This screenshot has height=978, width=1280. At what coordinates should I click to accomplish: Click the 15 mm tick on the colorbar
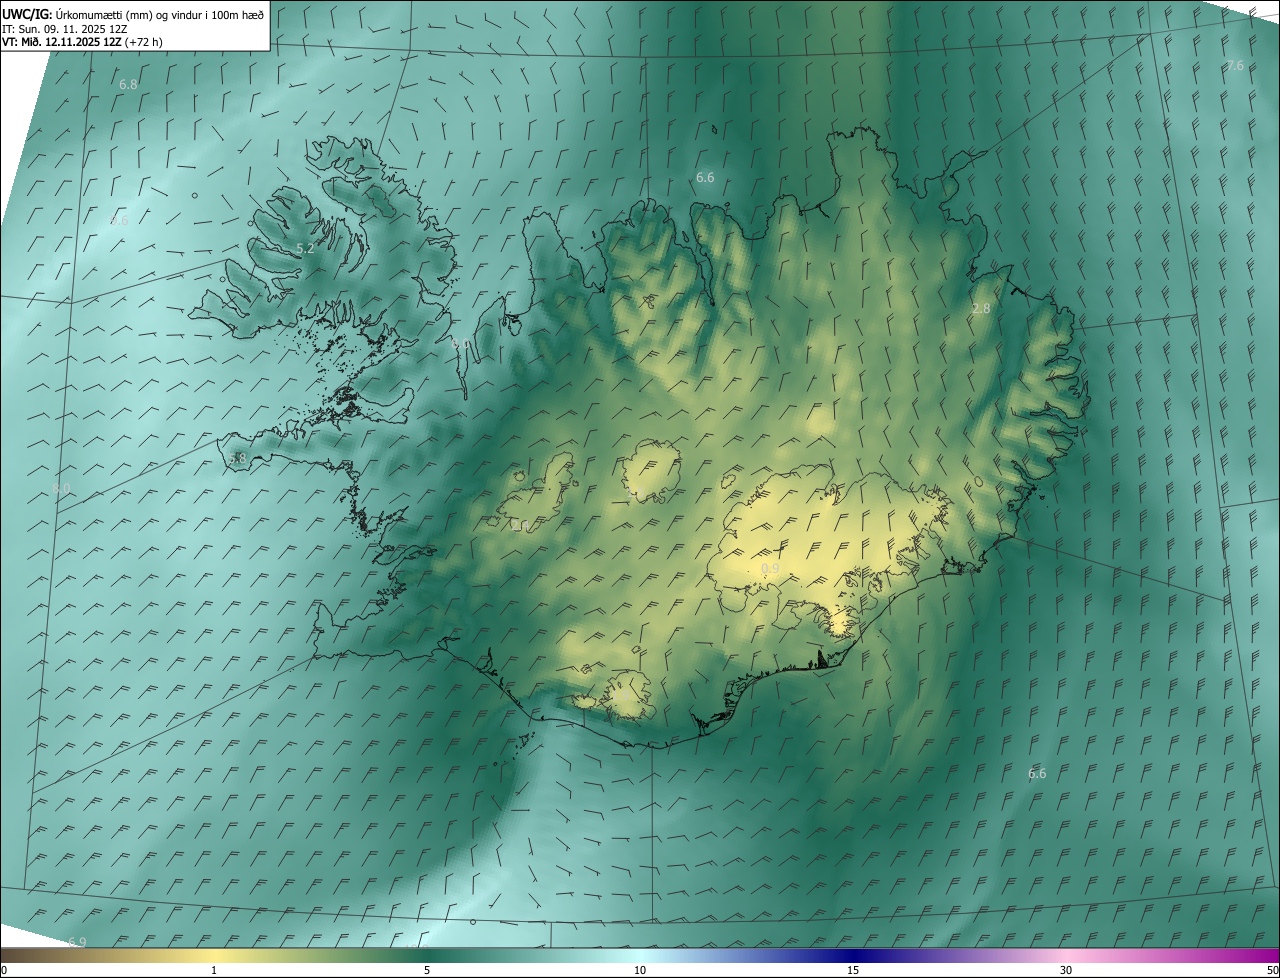click(853, 970)
